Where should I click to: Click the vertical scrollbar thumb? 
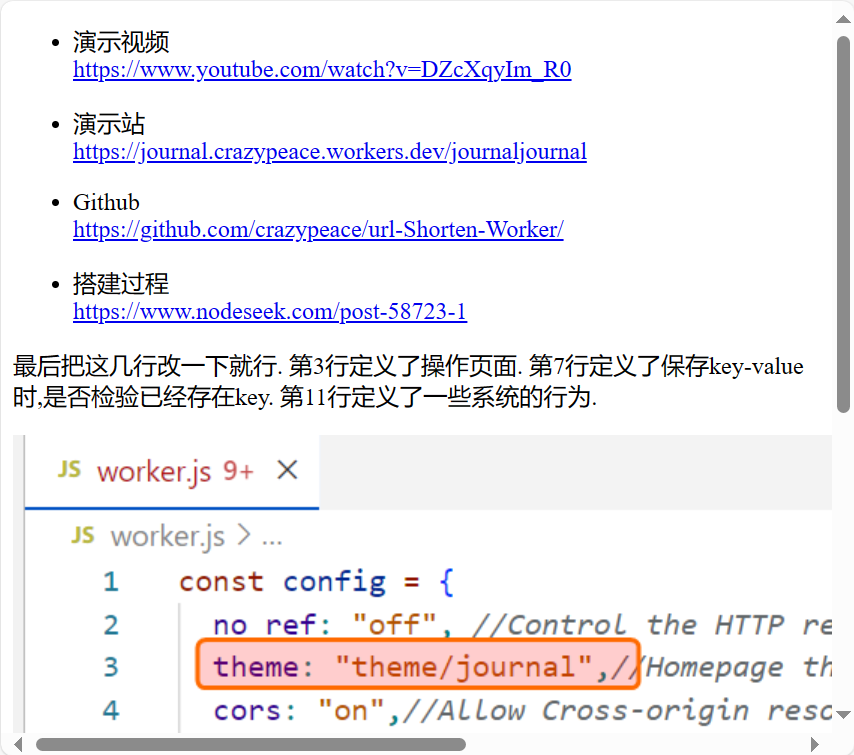[x=843, y=225]
